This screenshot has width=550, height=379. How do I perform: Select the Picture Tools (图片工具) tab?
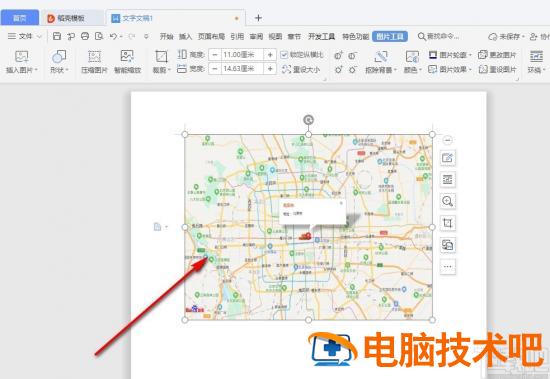coord(390,36)
